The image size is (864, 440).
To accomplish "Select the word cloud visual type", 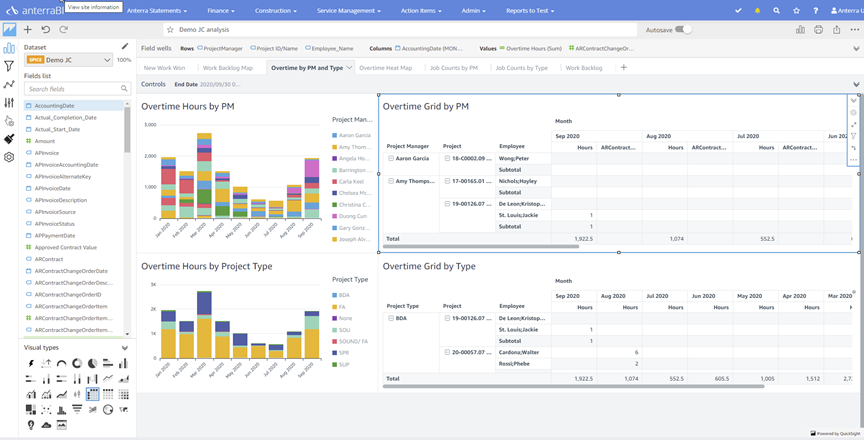I will [x=46, y=425].
